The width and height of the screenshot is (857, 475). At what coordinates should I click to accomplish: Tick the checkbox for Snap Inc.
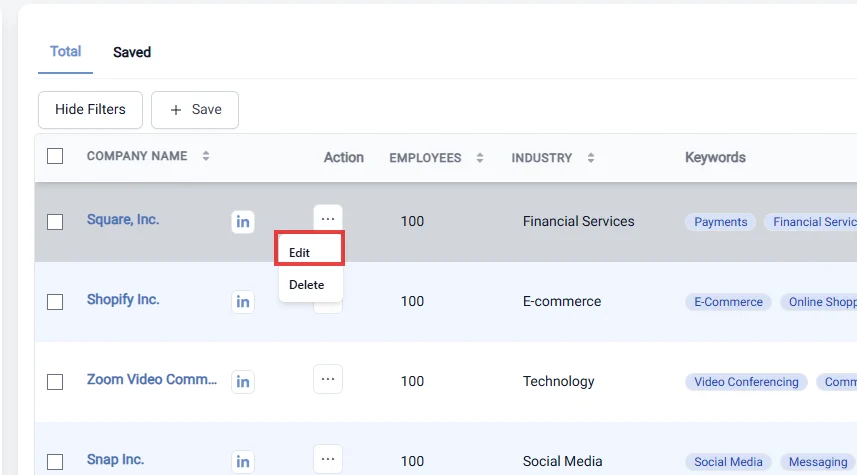(x=55, y=462)
